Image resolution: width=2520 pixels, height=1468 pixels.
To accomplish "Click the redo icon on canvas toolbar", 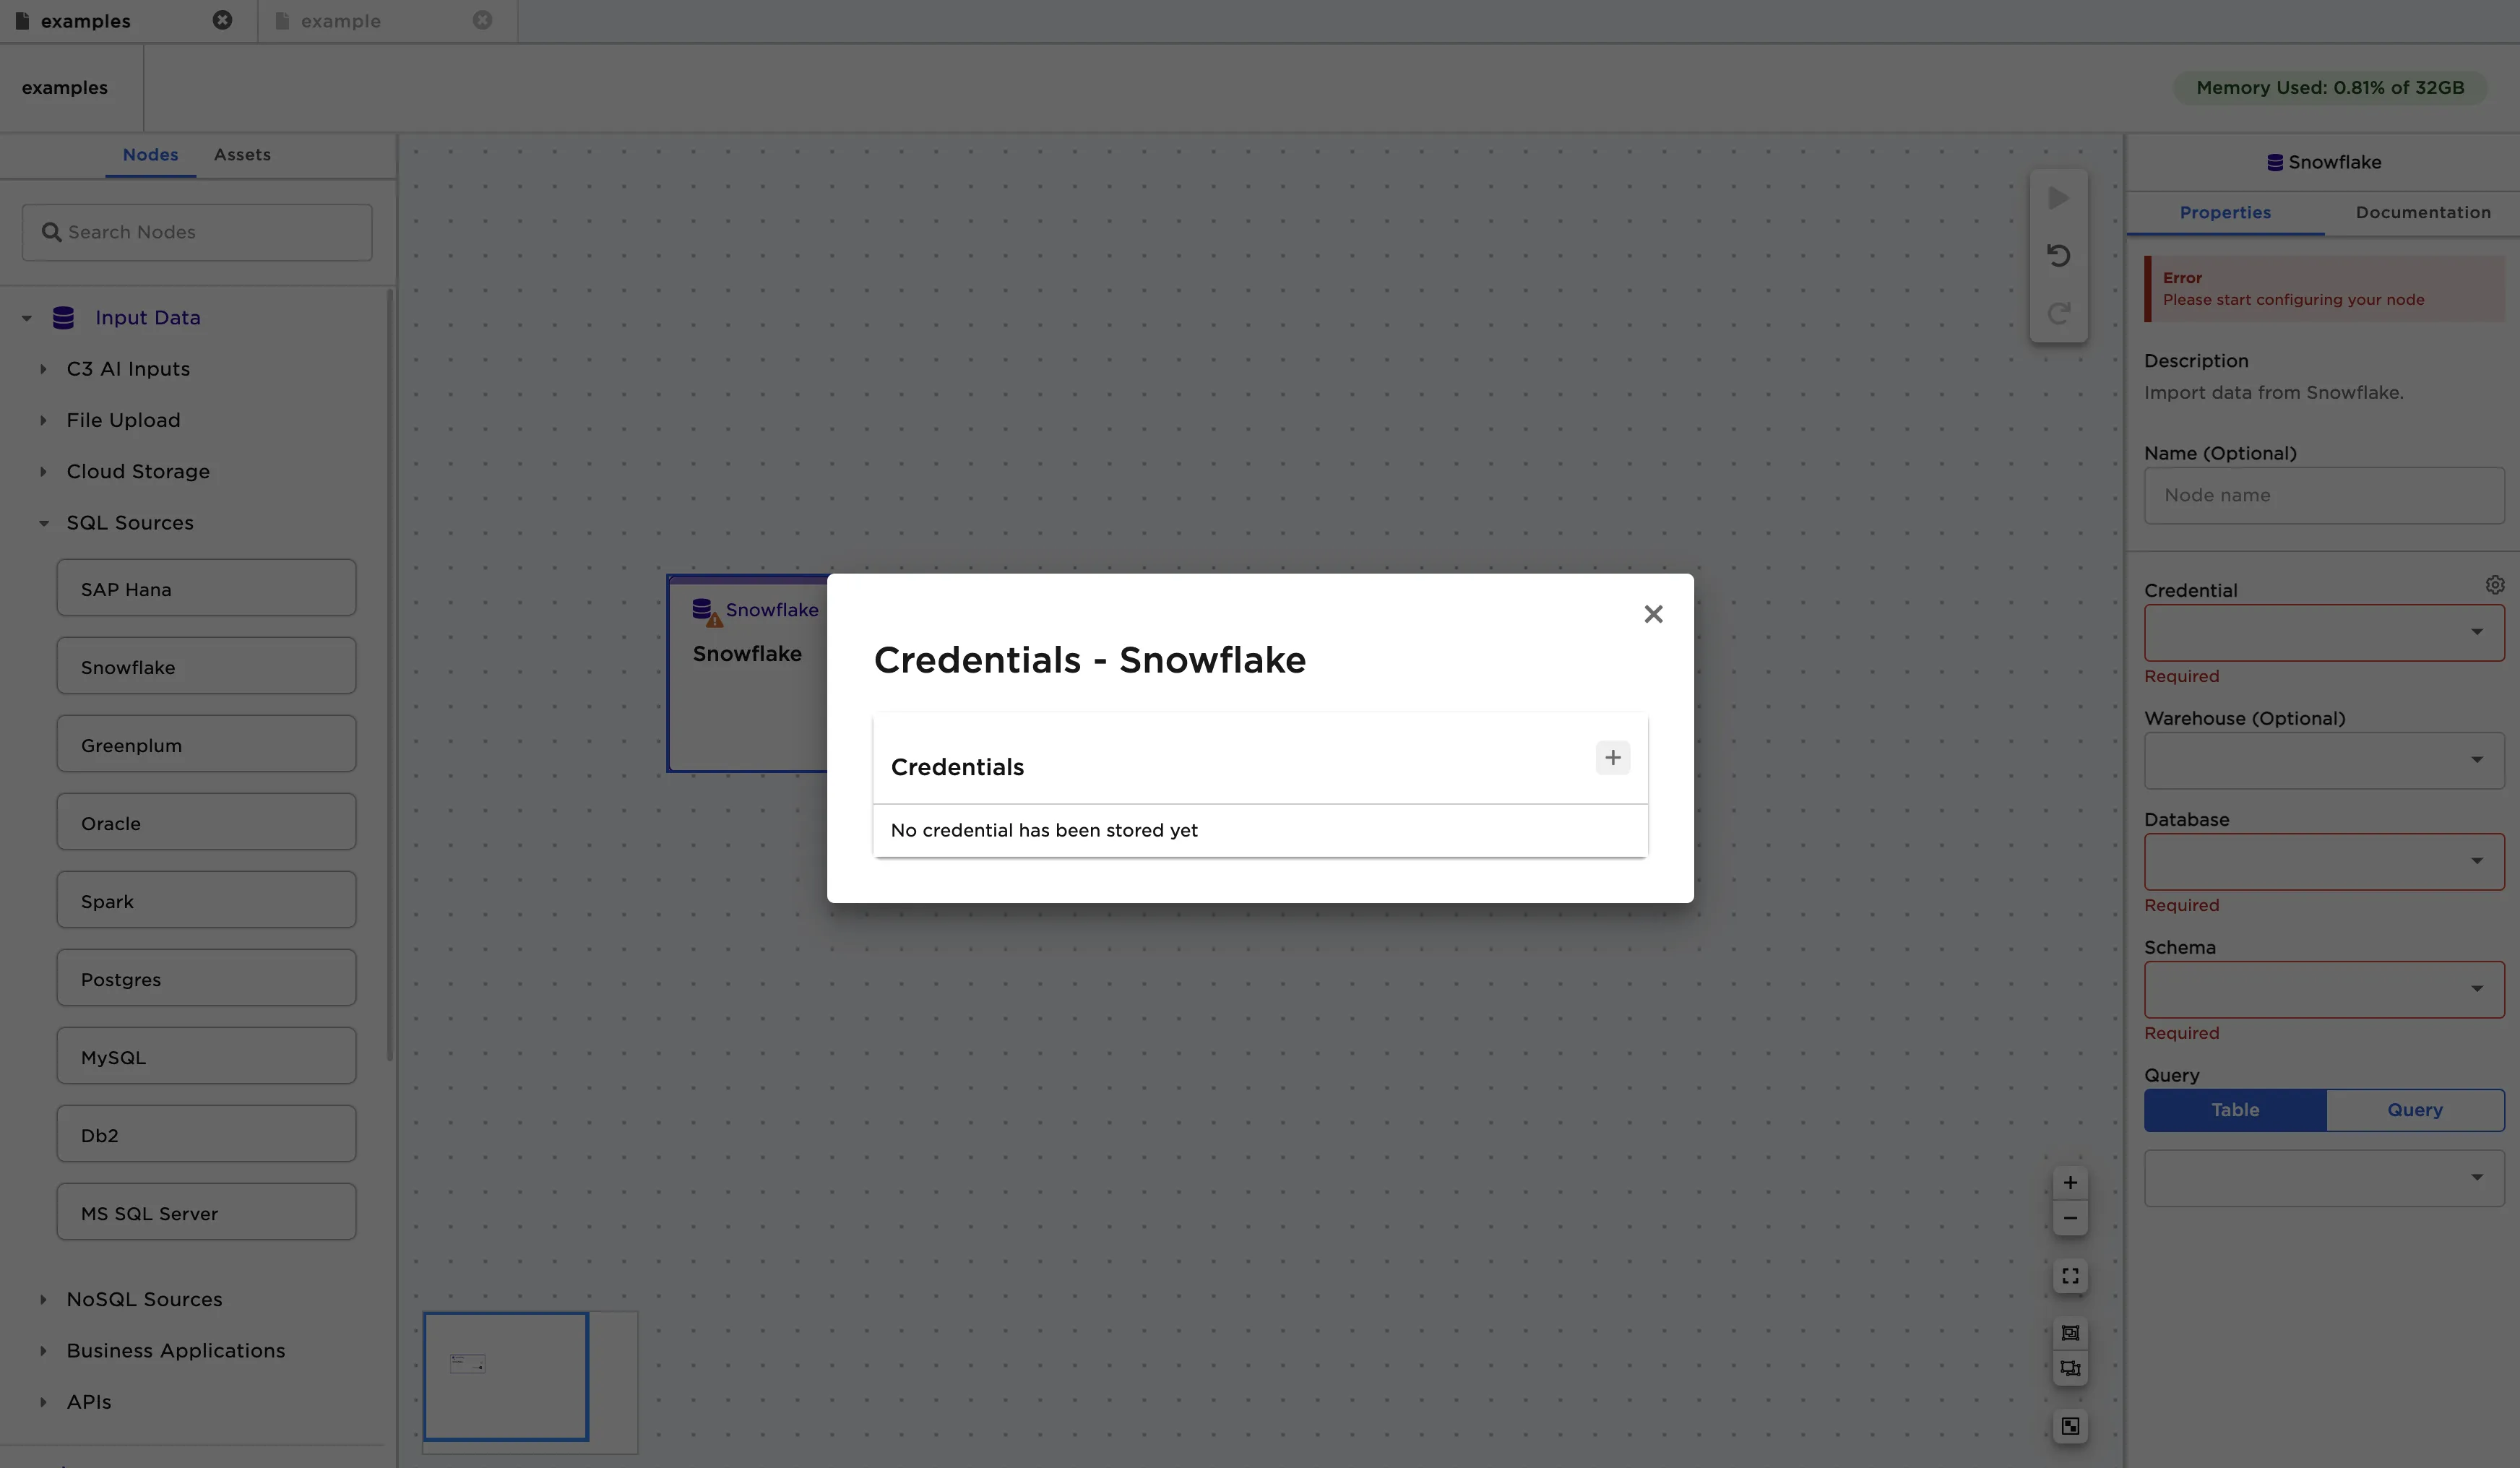I will (2059, 313).
